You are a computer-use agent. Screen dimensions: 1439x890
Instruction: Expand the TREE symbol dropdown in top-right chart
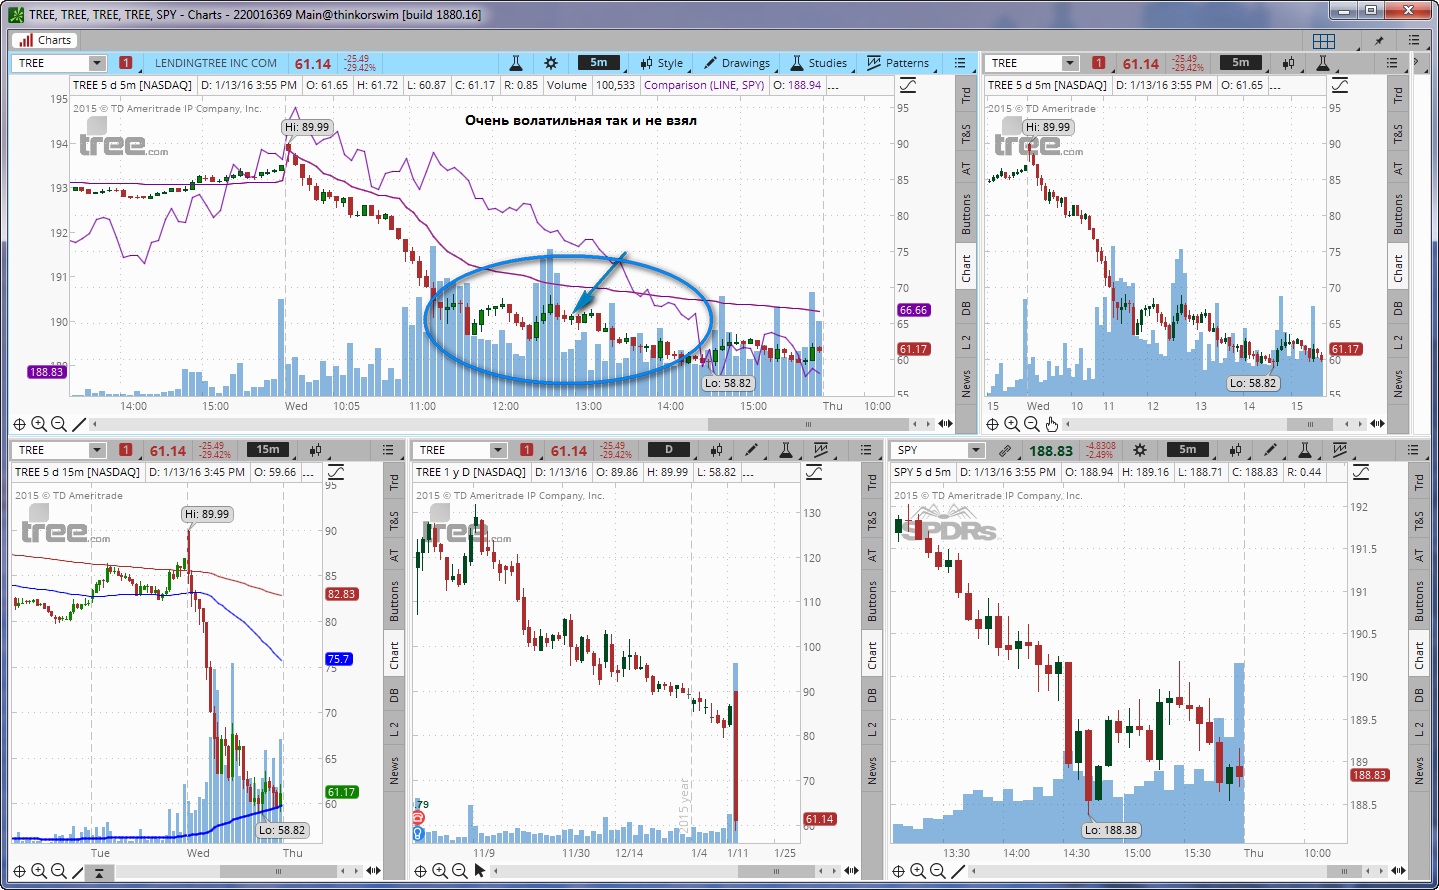[x=1070, y=62]
